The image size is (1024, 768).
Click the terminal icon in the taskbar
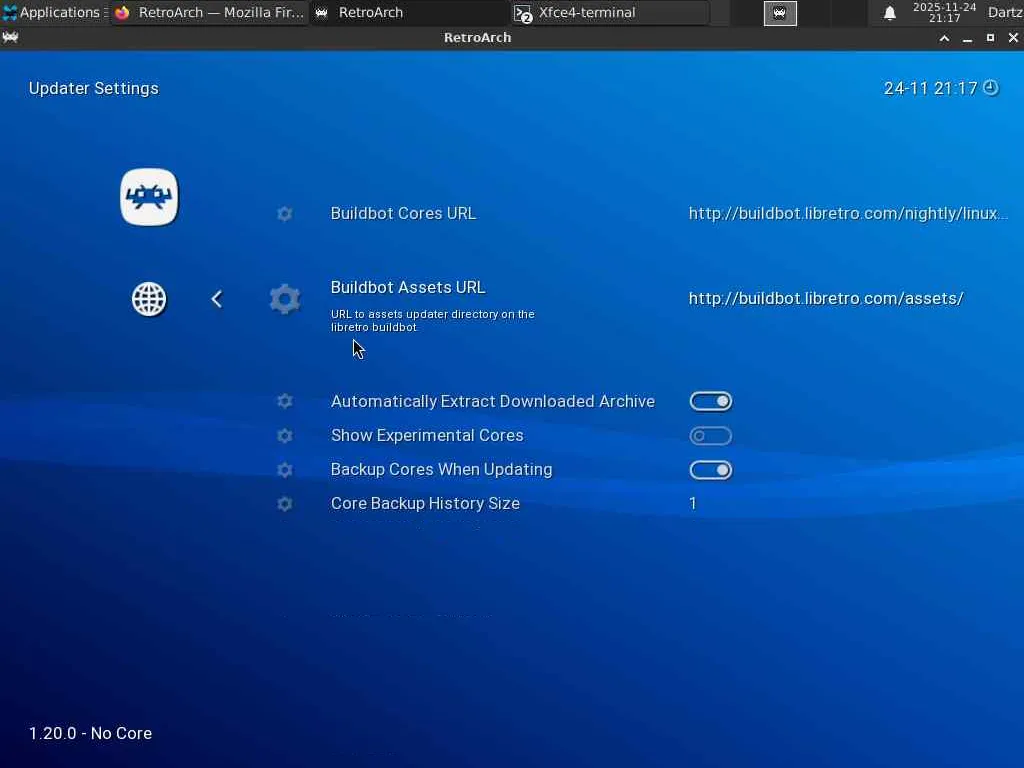(523, 13)
